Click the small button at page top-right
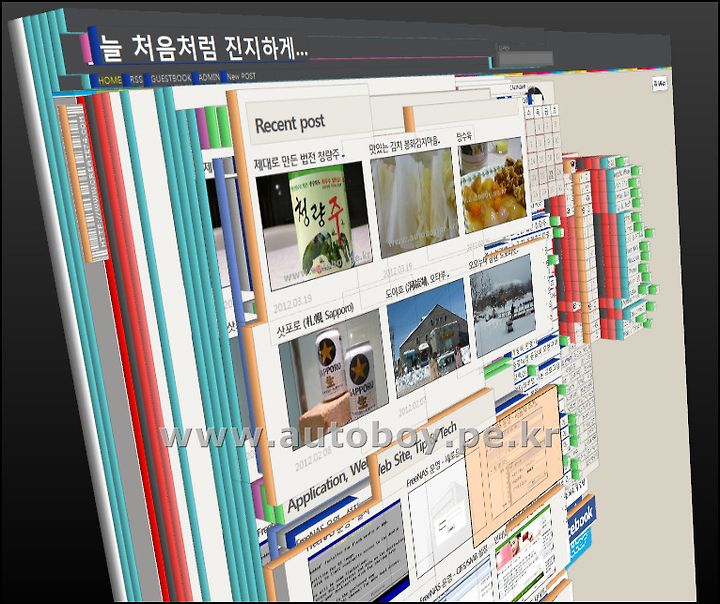The image size is (720, 604). point(659,84)
